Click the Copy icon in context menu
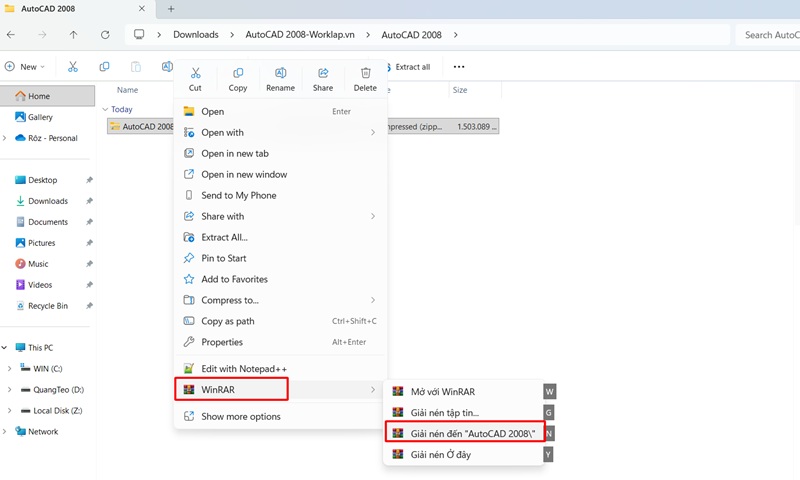 coord(238,73)
